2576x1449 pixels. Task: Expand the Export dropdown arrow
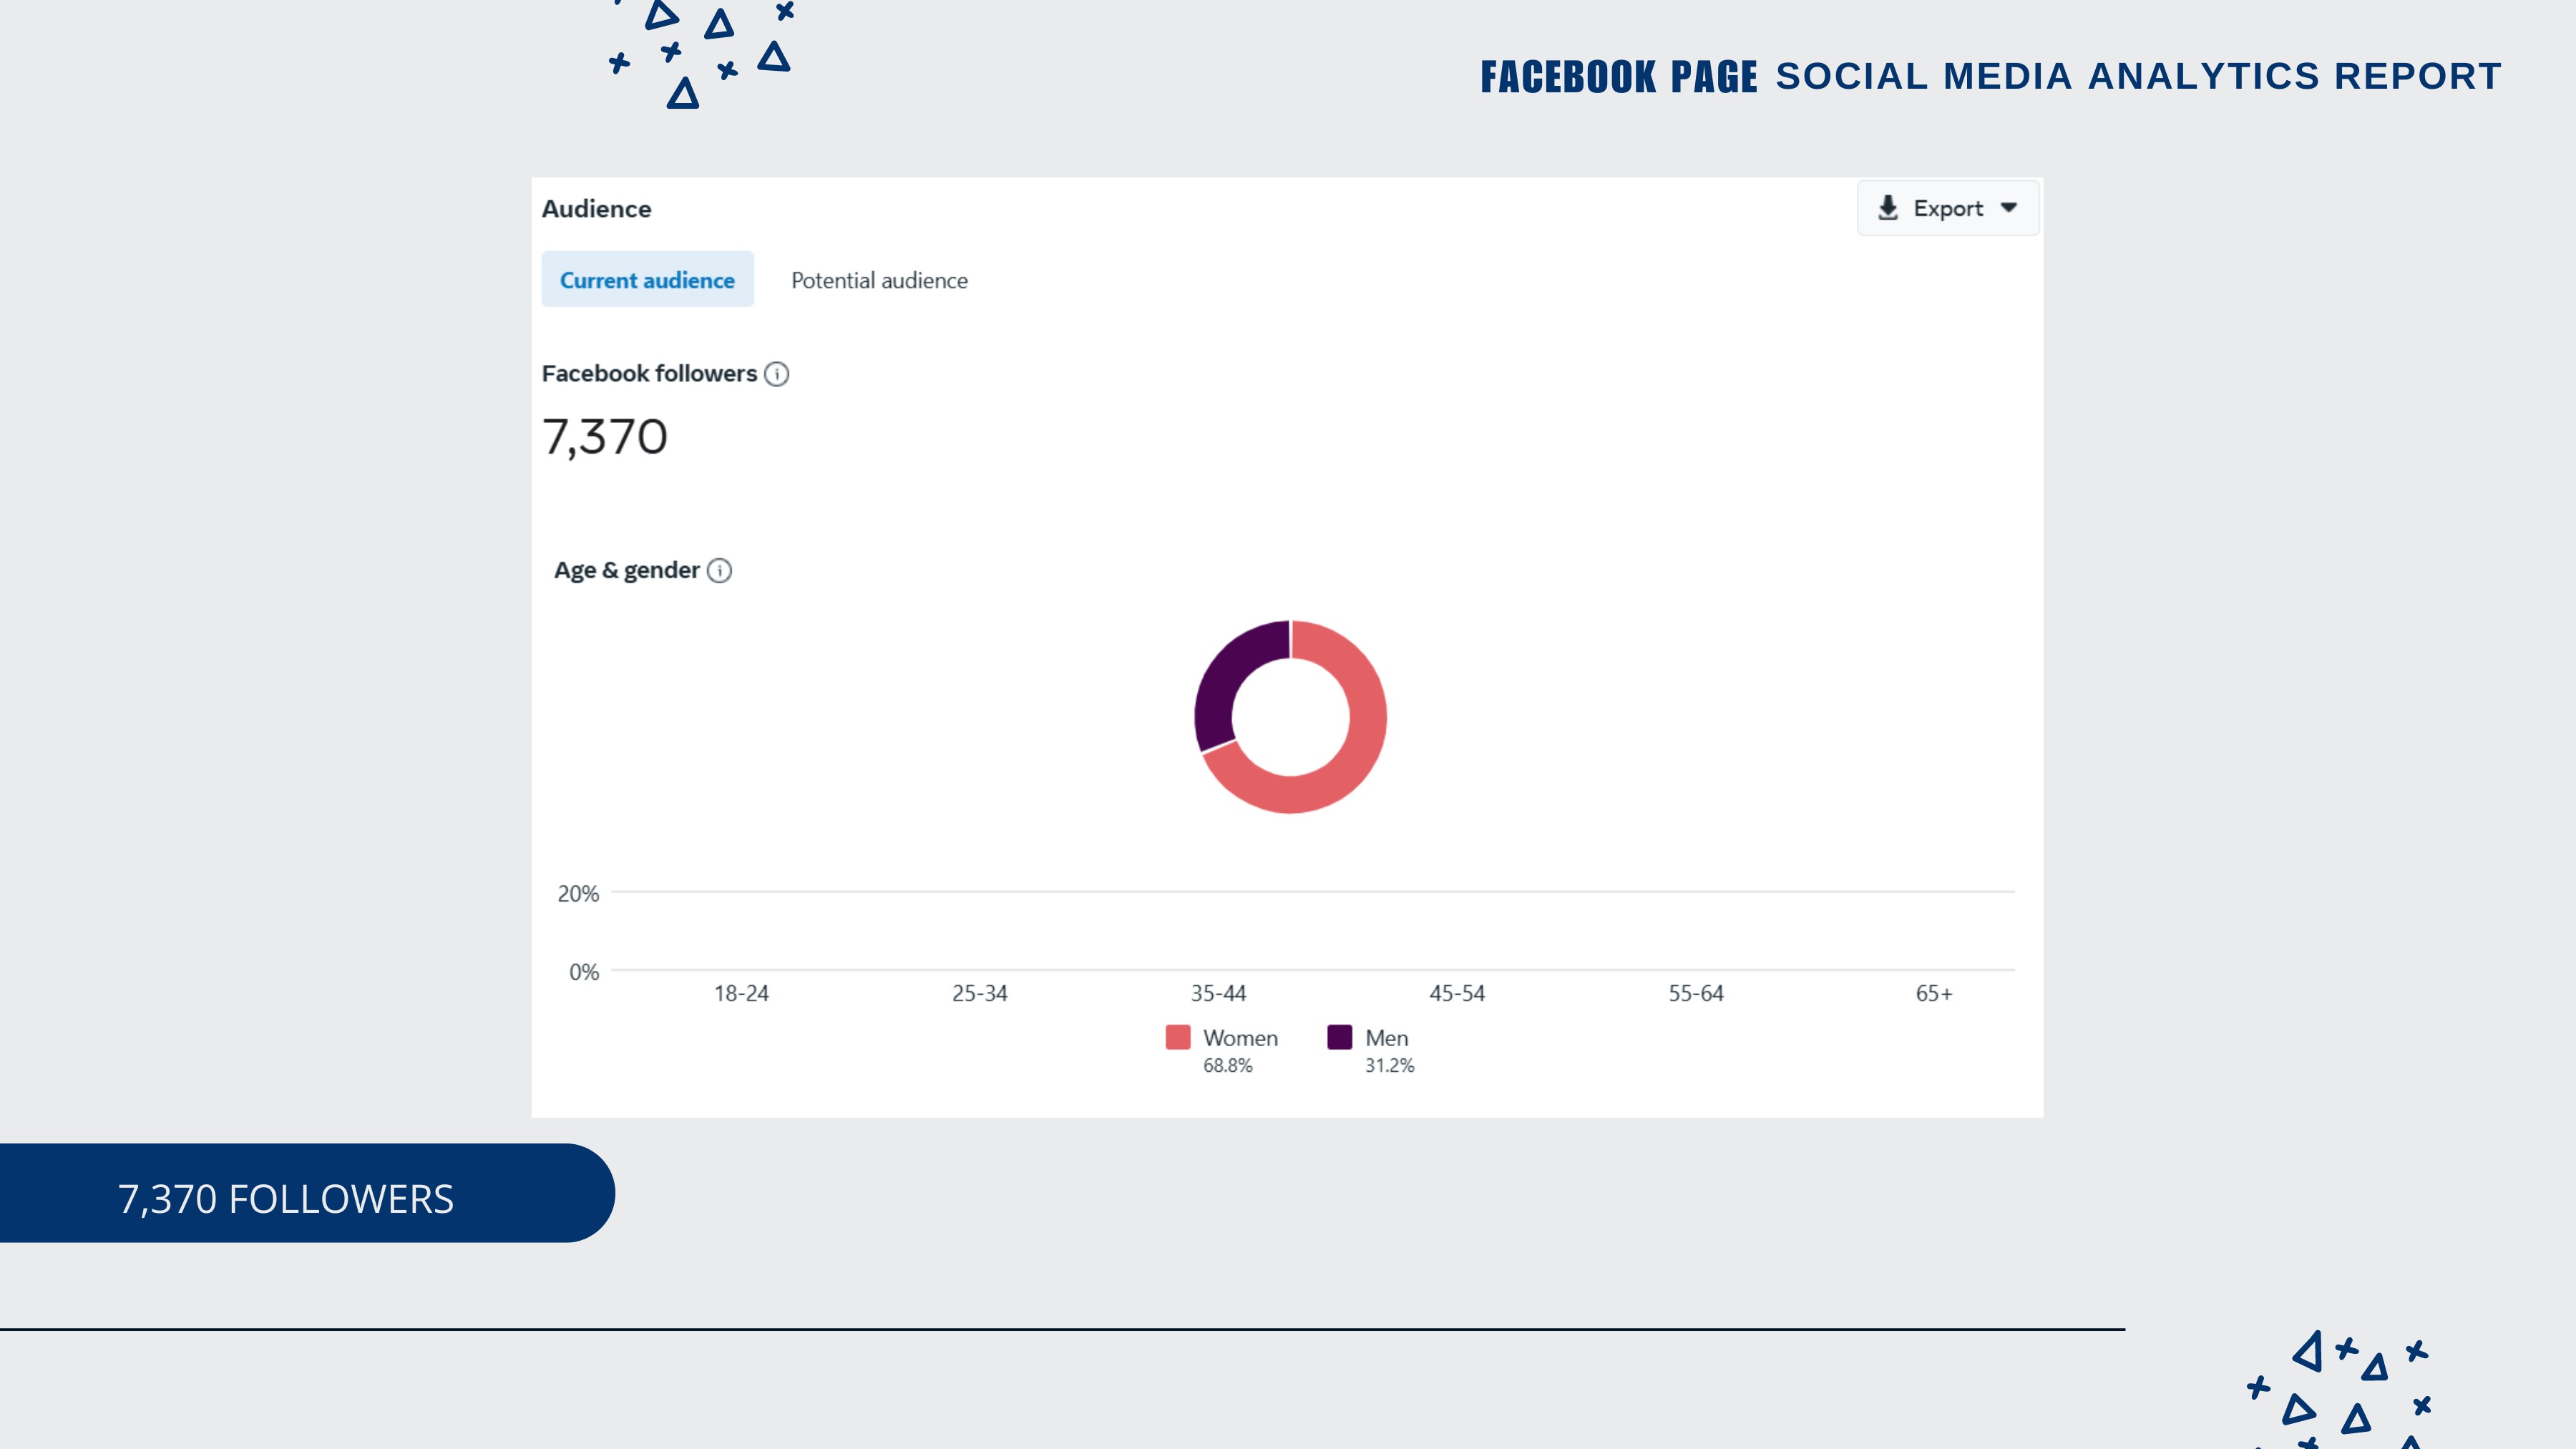point(2008,208)
